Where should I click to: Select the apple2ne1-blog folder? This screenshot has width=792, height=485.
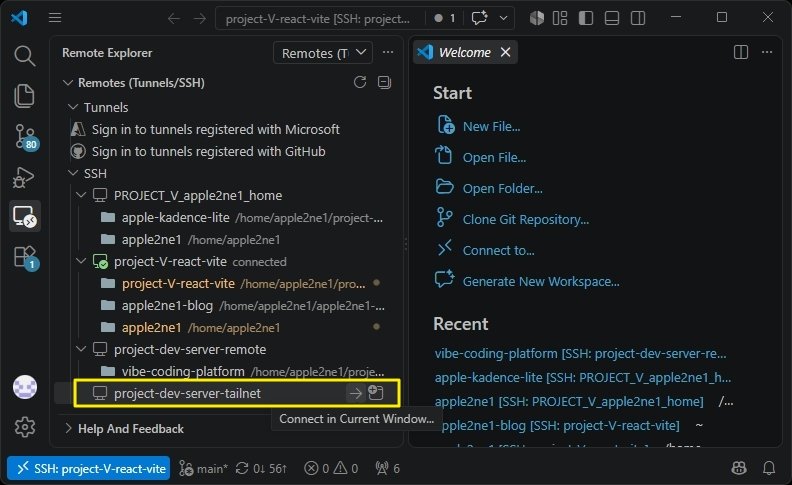click(x=167, y=305)
